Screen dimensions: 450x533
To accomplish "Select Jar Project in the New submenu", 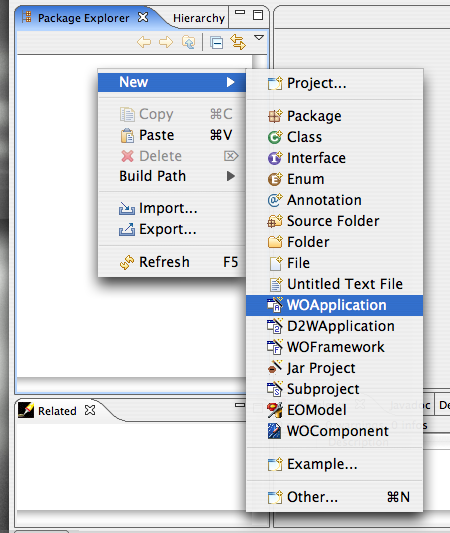I will click(334, 368).
